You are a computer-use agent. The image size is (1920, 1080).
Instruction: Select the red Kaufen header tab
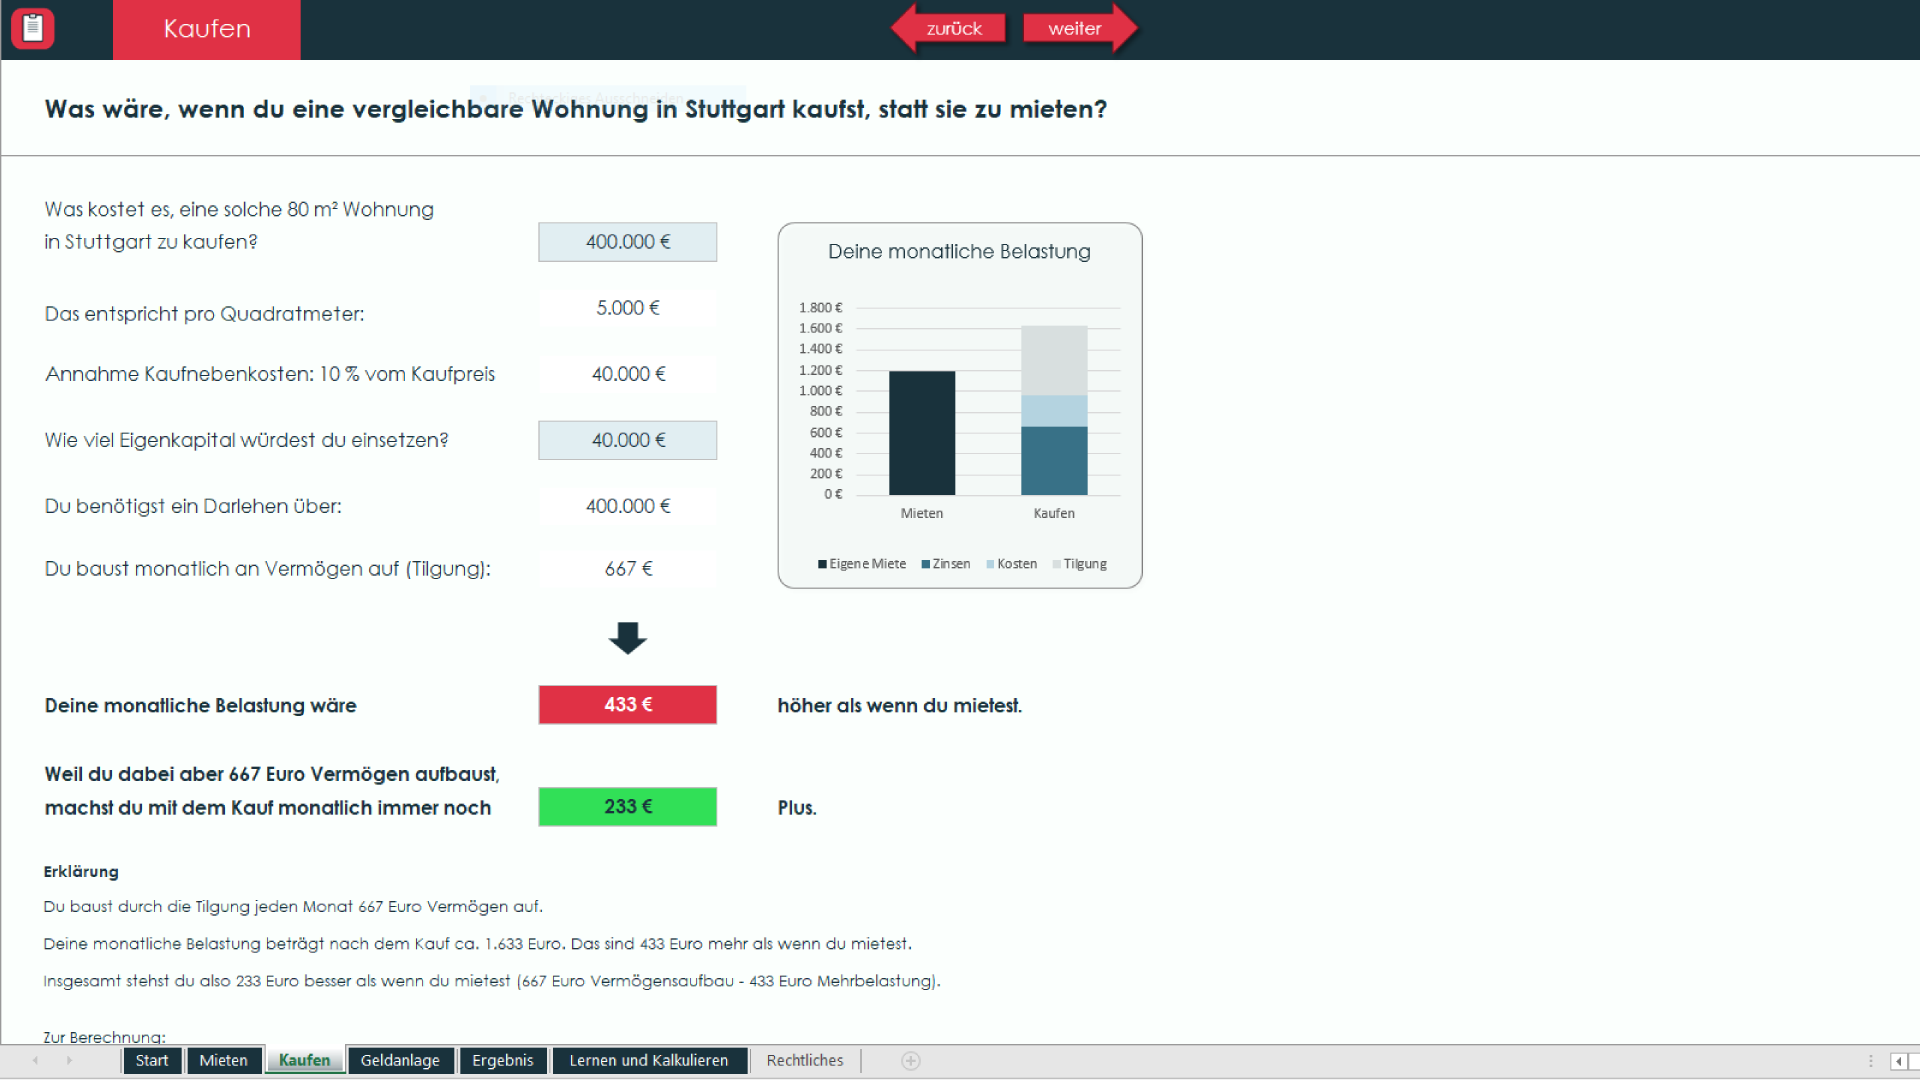[x=207, y=29]
